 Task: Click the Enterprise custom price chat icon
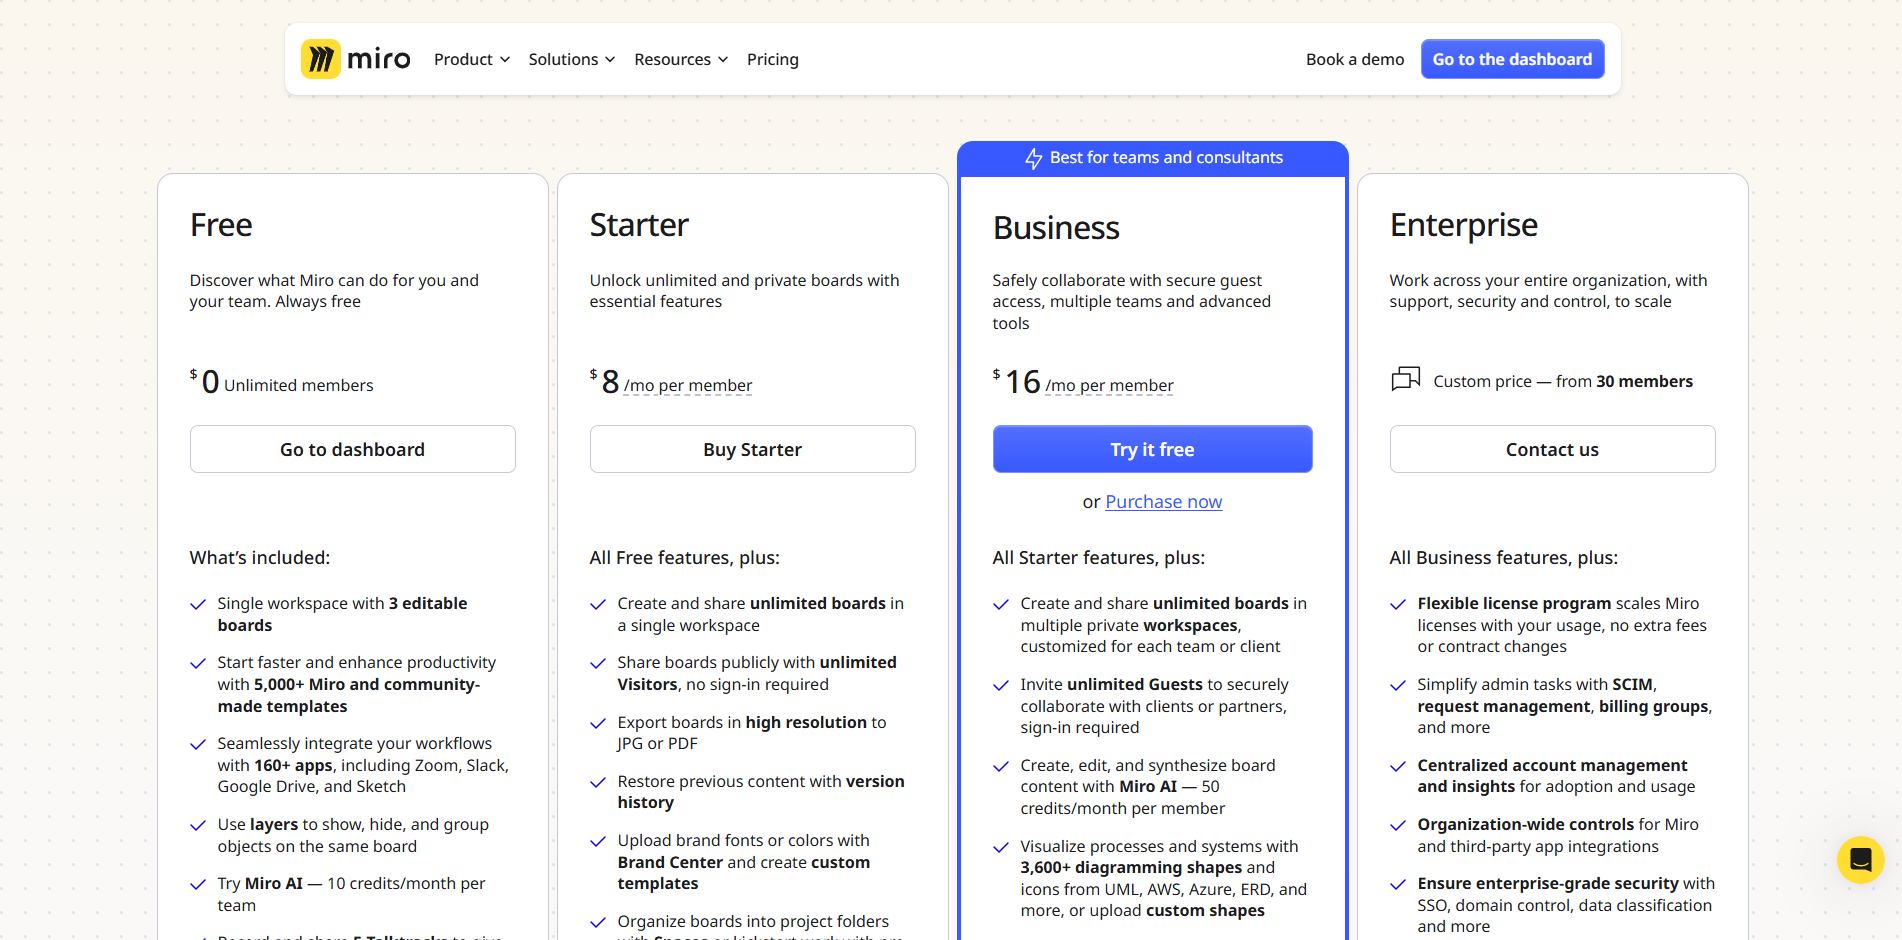point(1406,379)
